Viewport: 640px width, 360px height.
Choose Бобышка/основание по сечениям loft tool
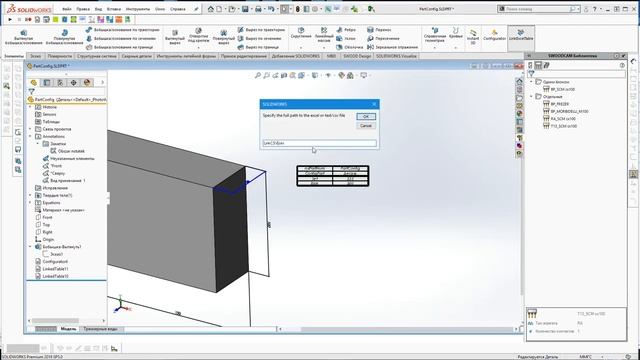tap(121, 38)
